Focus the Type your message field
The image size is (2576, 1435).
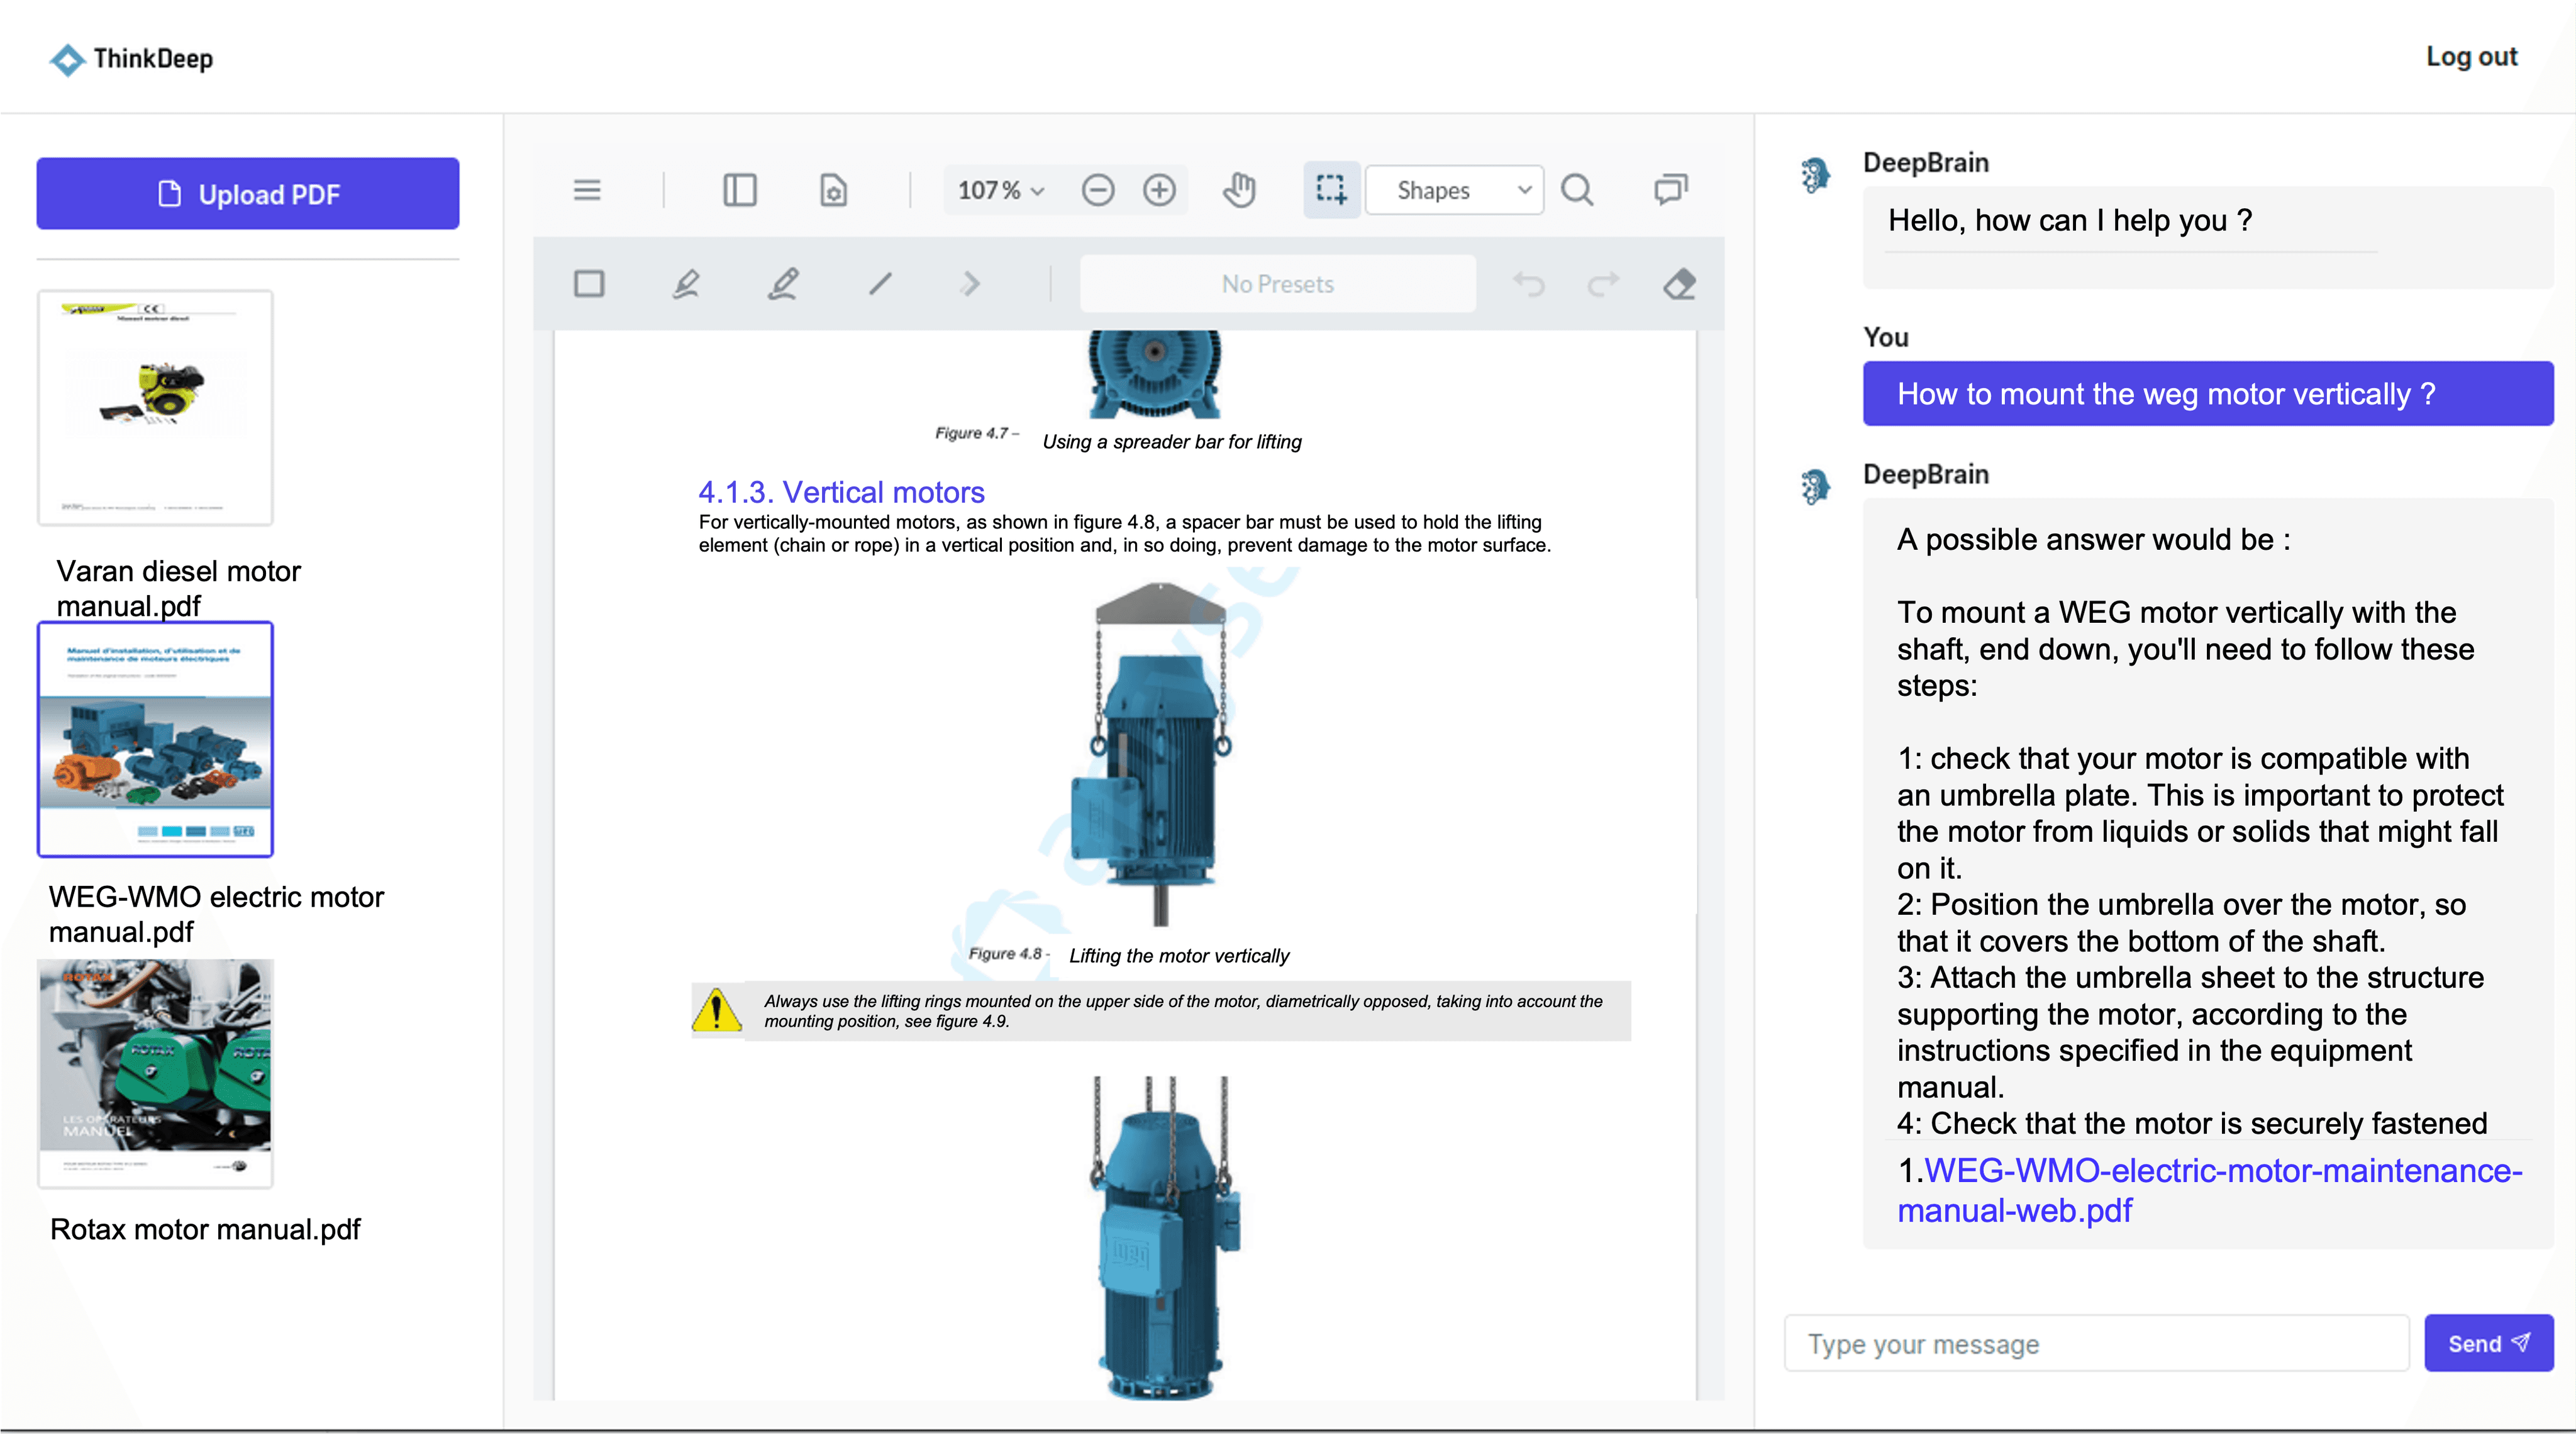point(2096,1344)
